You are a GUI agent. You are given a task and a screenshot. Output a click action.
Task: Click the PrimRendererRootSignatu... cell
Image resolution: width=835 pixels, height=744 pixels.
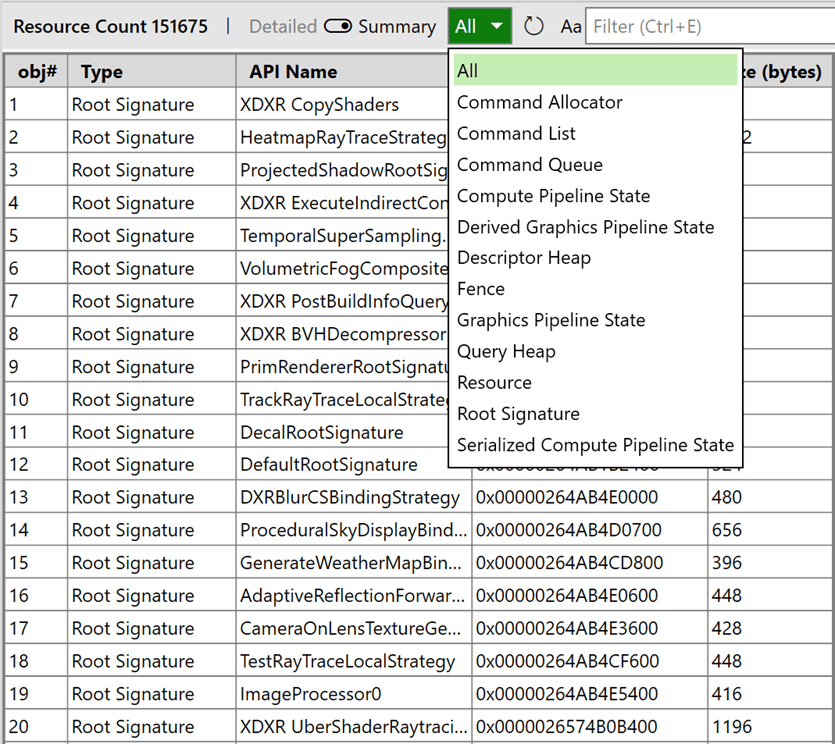tap(343, 366)
